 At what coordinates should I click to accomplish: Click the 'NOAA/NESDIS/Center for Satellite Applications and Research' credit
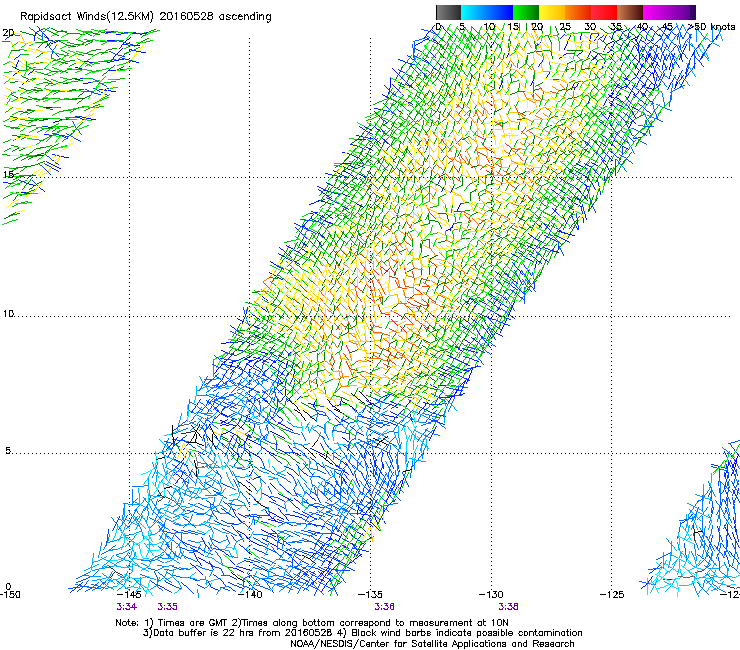[432, 644]
